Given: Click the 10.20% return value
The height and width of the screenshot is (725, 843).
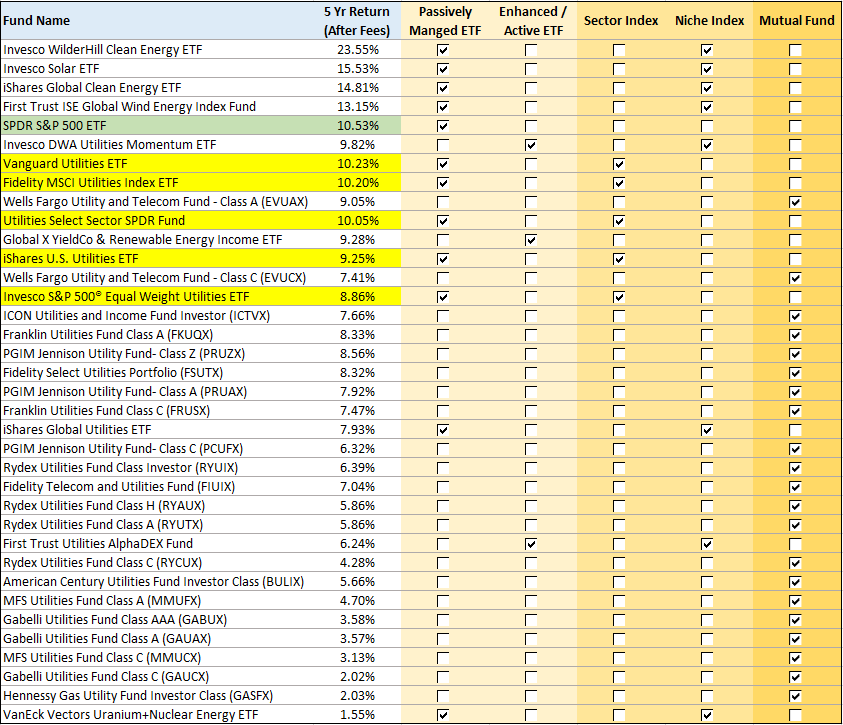Looking at the screenshot, I should (358, 183).
